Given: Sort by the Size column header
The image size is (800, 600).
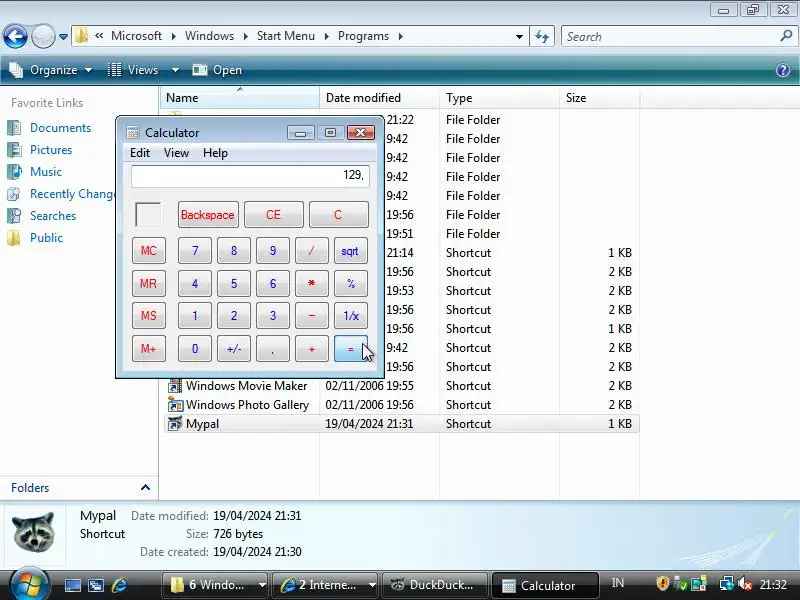Looking at the screenshot, I should pyautogui.click(x=599, y=97).
